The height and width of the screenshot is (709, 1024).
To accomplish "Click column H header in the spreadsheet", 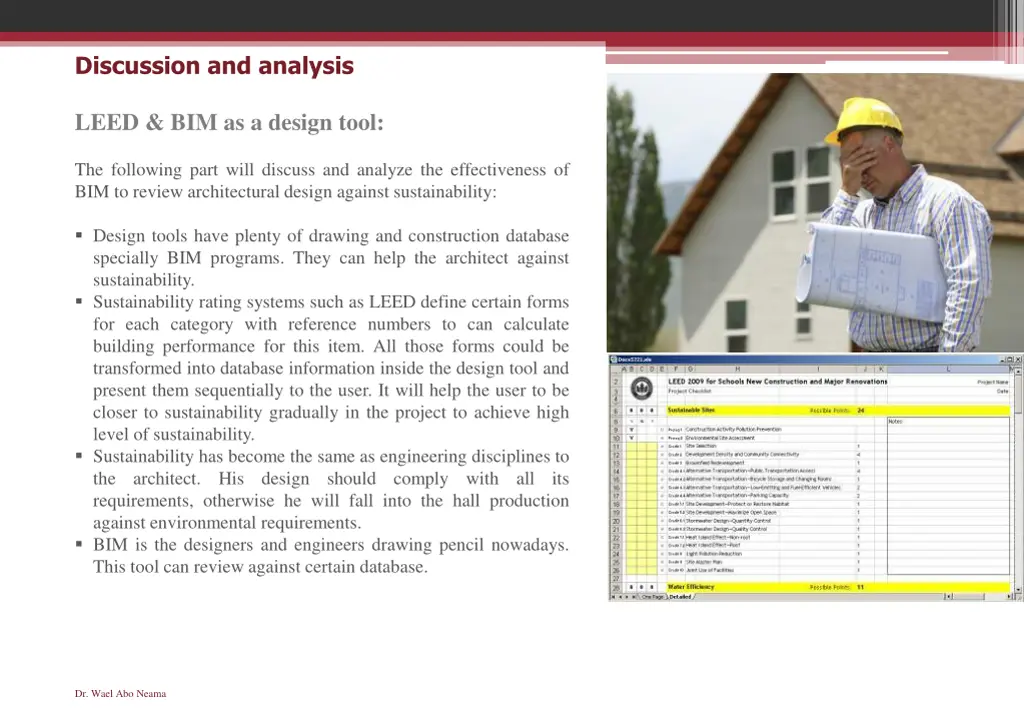I will click(737, 369).
